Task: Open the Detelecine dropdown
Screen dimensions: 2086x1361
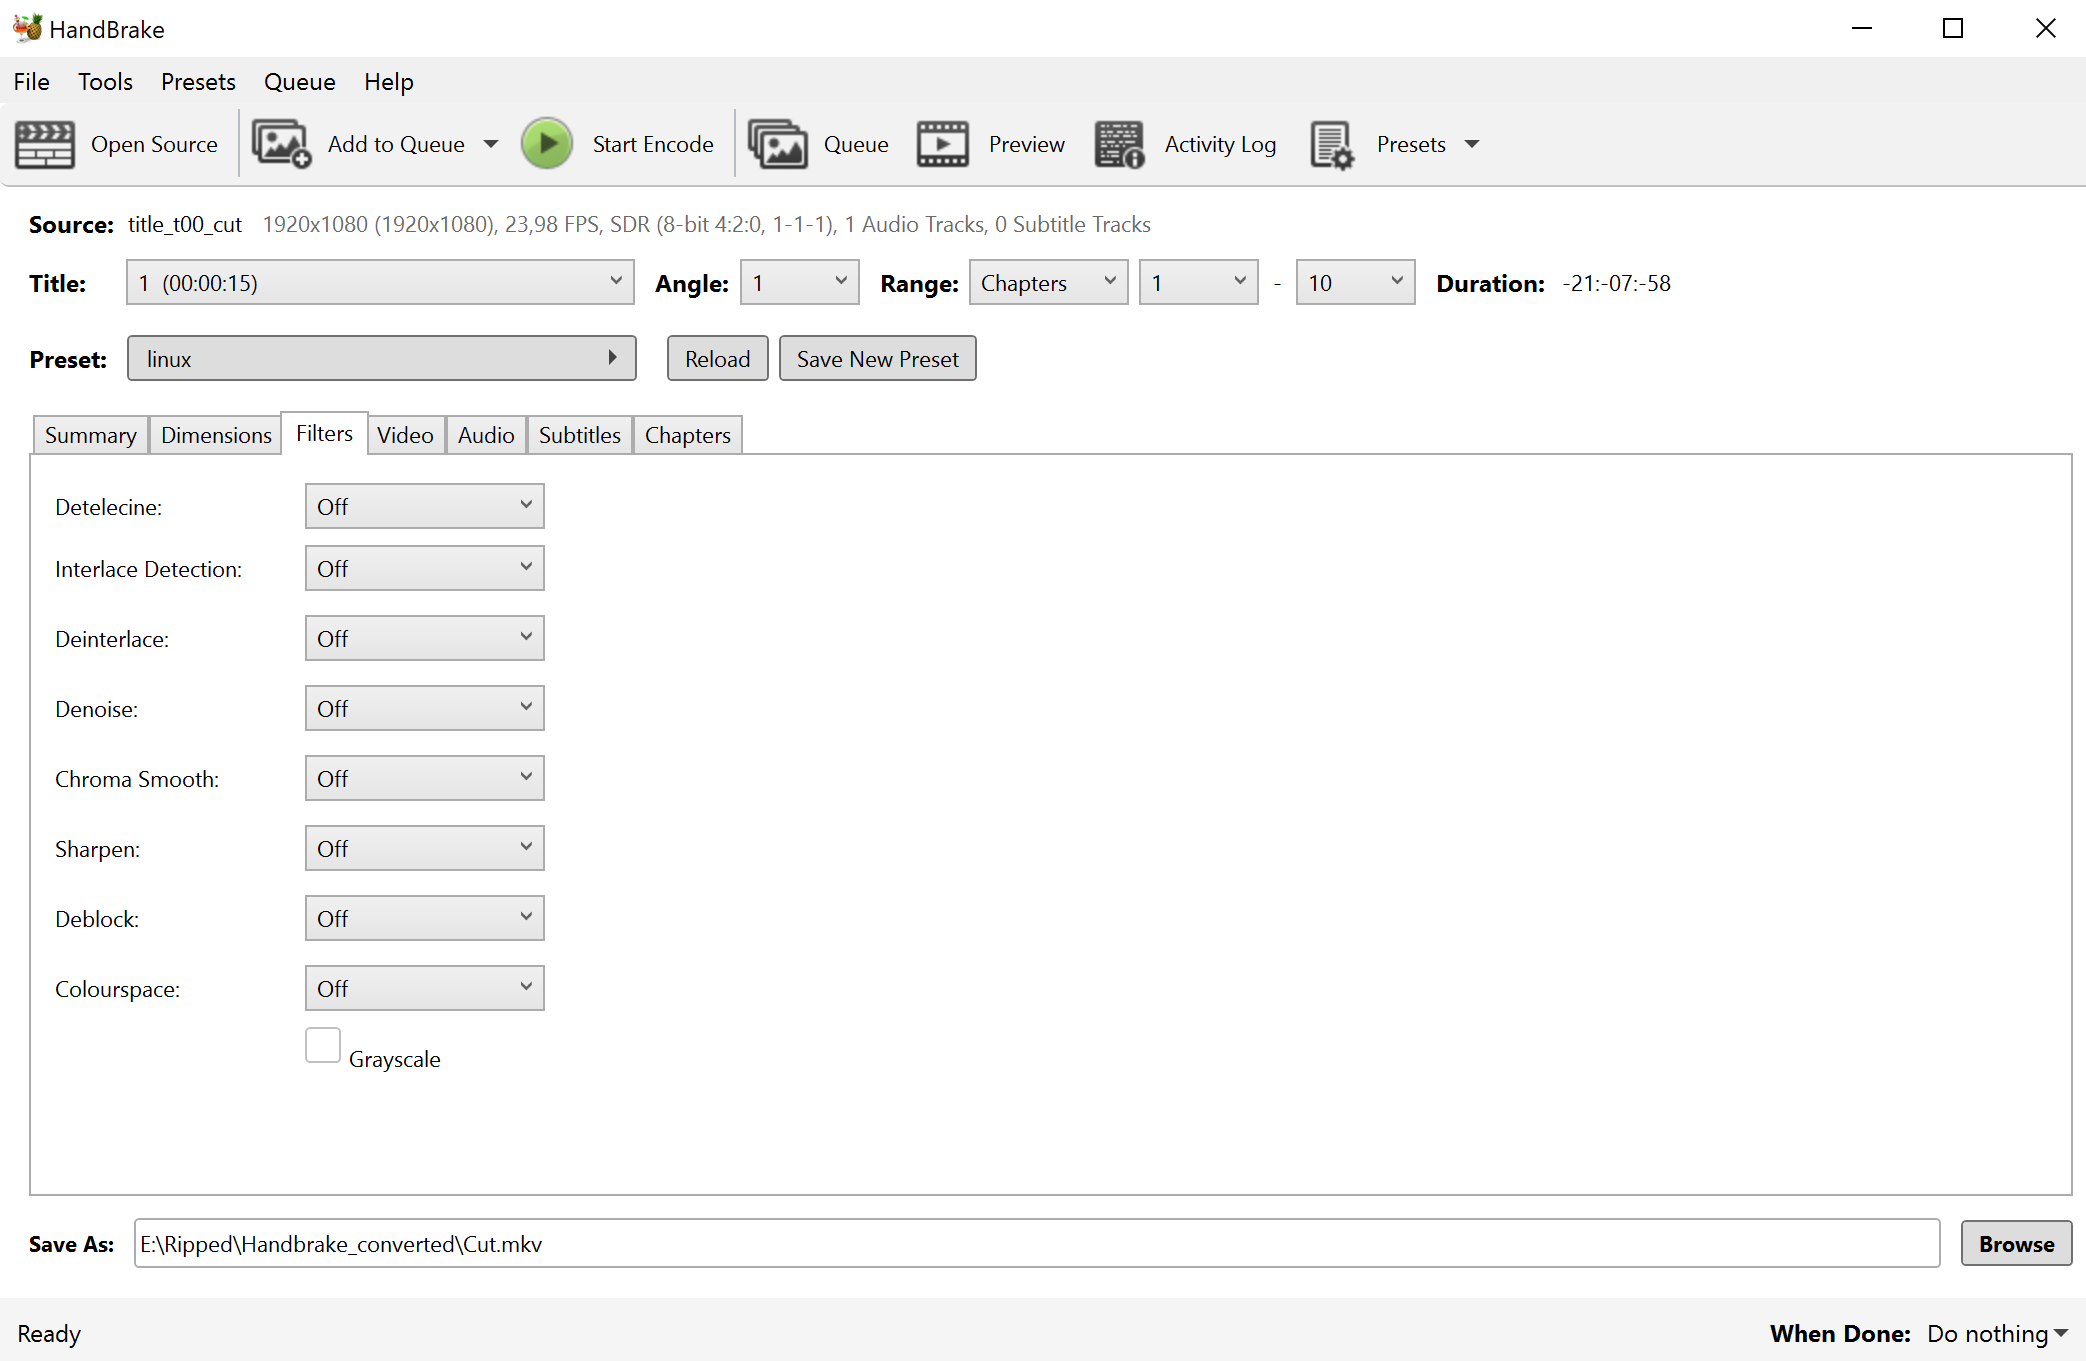Action: [x=424, y=507]
